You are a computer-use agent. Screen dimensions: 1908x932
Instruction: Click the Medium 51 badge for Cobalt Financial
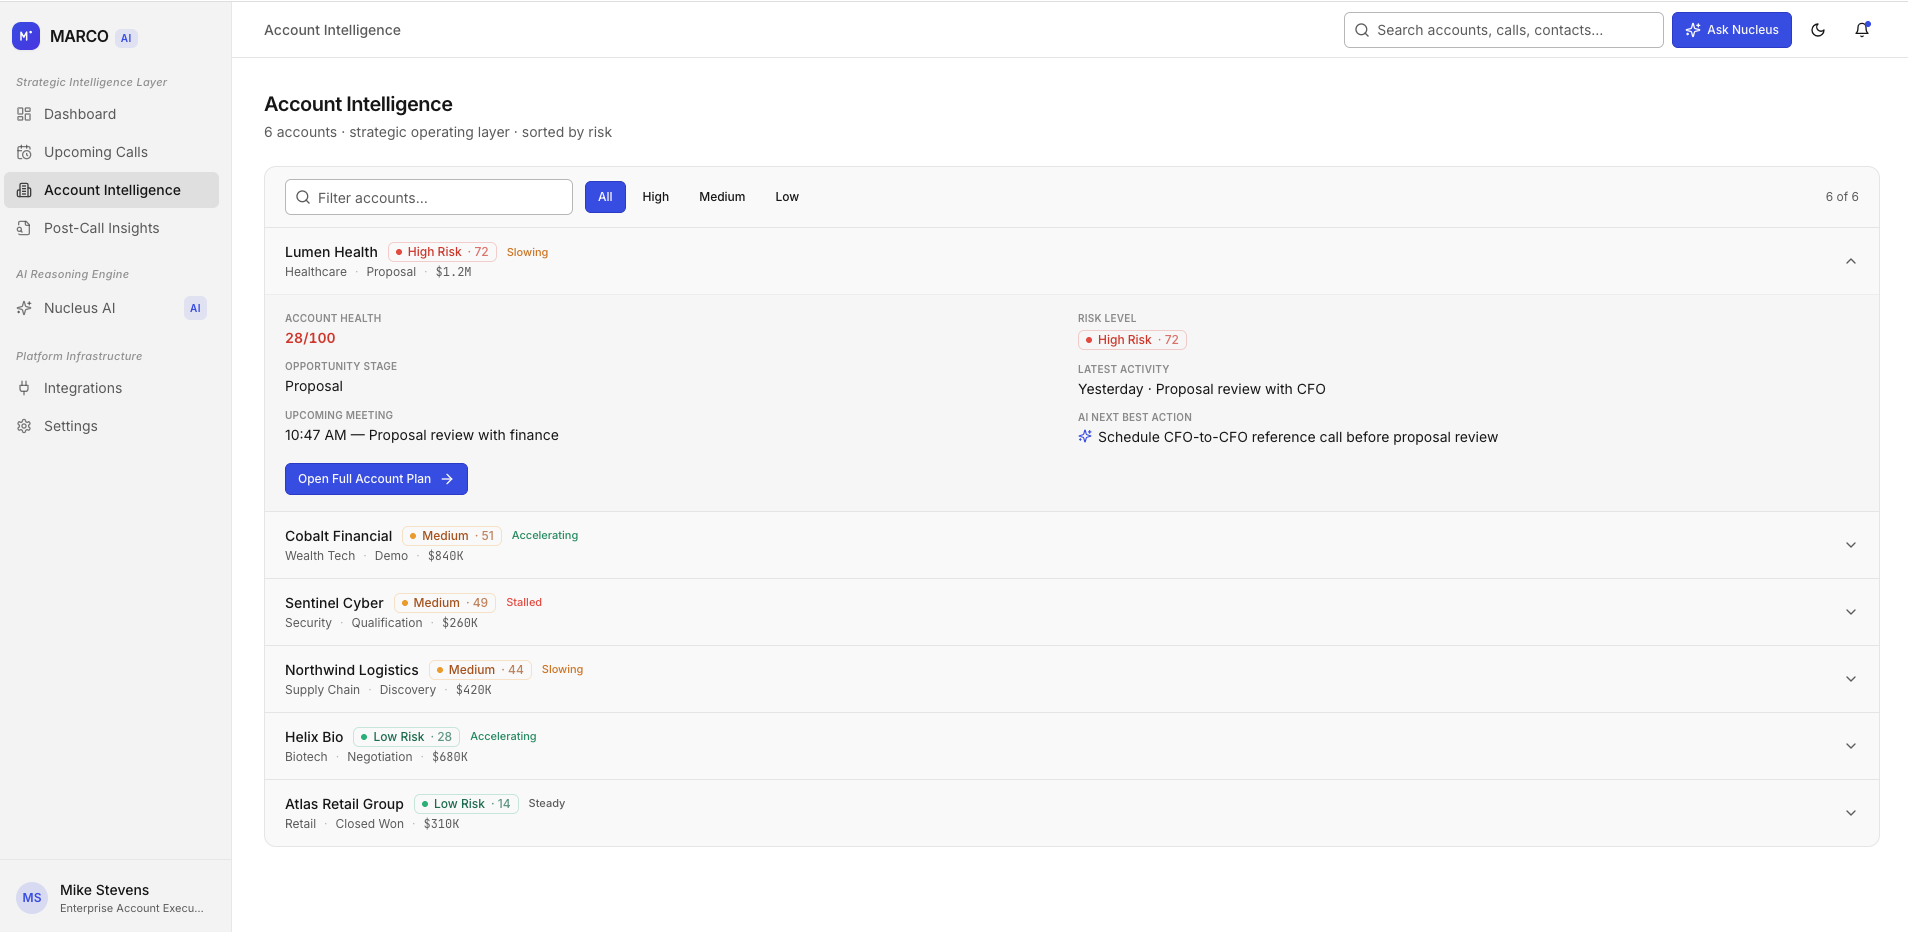pyautogui.click(x=452, y=536)
